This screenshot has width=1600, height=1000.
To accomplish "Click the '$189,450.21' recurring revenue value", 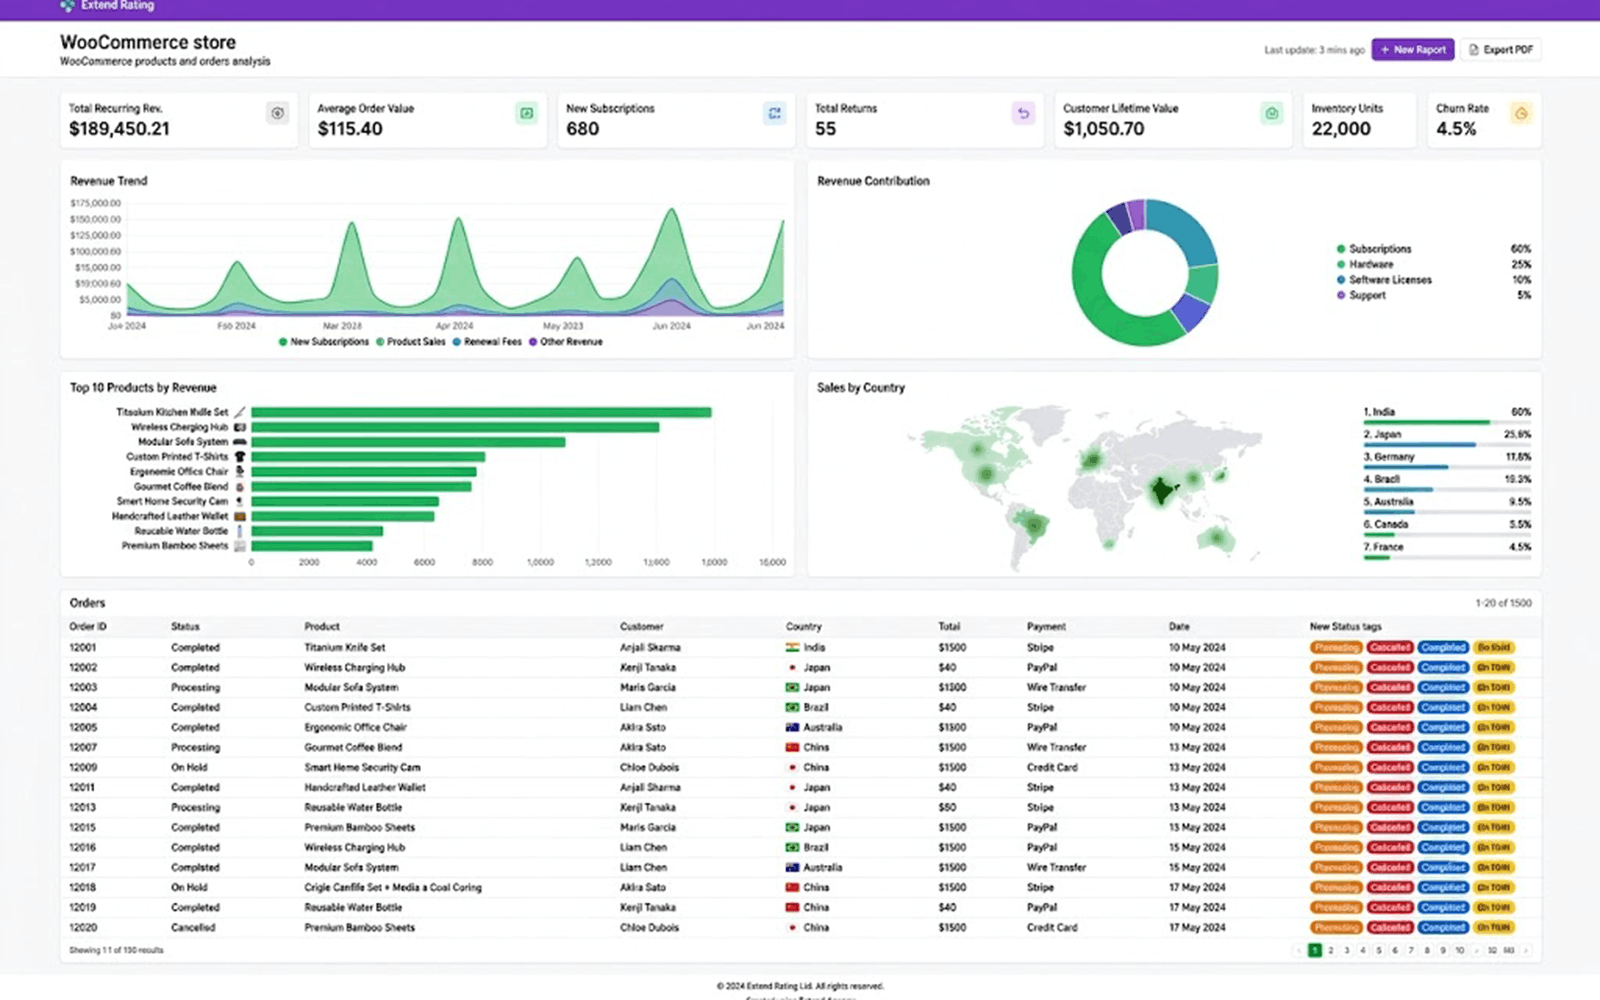I will tap(119, 129).
